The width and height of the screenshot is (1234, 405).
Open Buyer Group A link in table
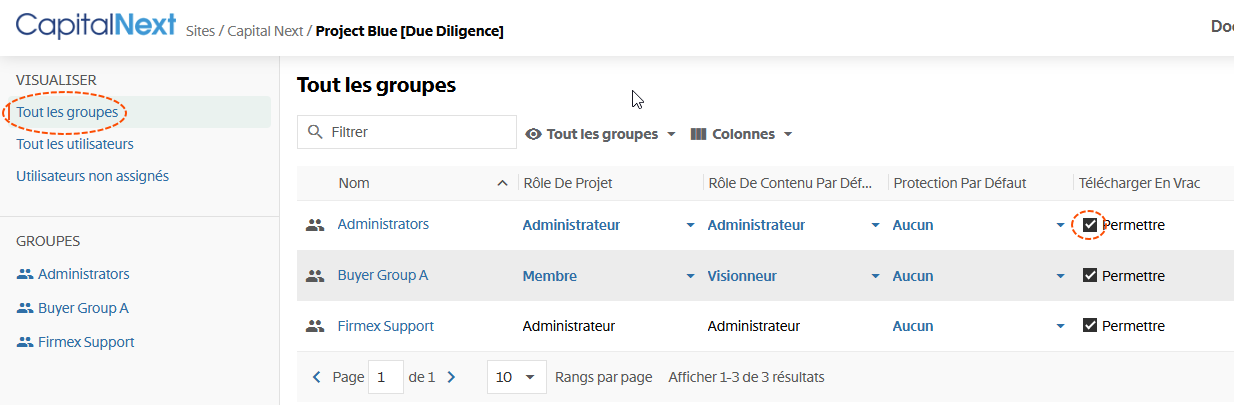pyautogui.click(x=383, y=275)
